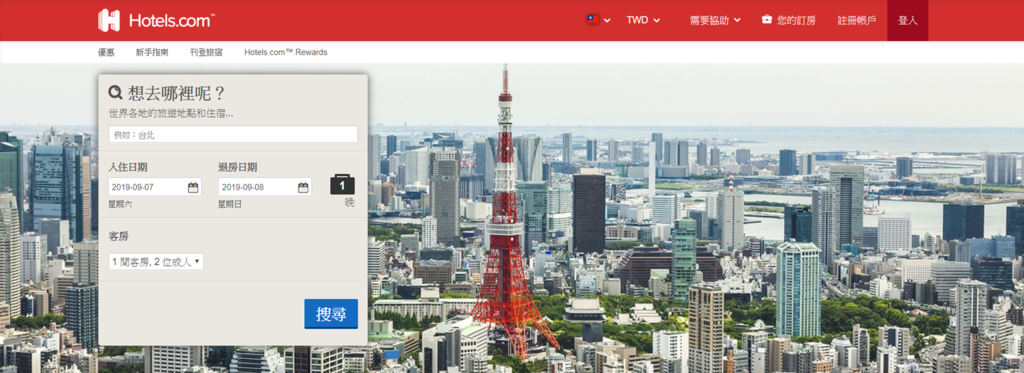
Task: Click the check-out date field 2019-09-08
Action: pyautogui.click(x=264, y=187)
